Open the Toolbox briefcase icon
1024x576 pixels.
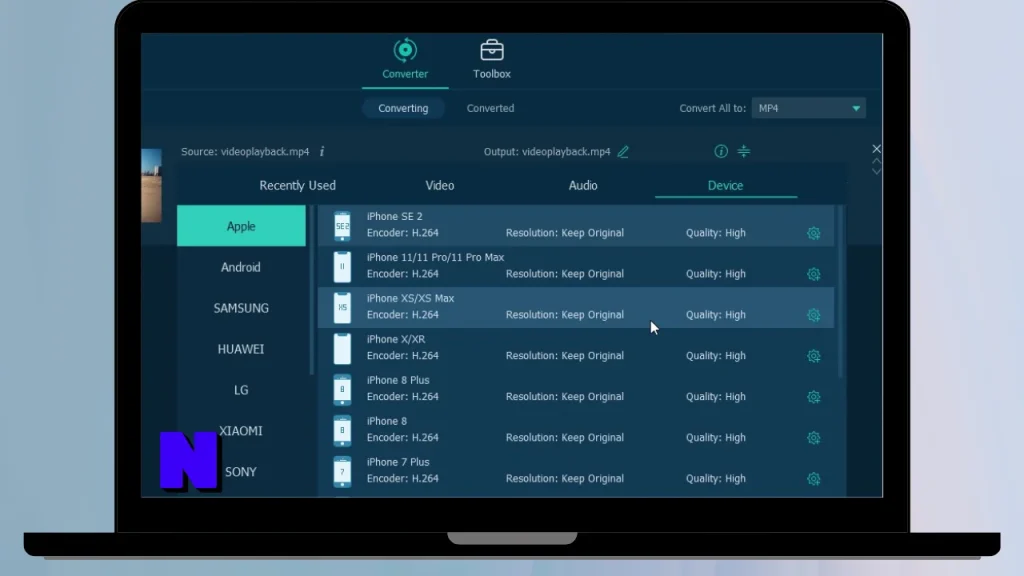pyautogui.click(x=492, y=50)
